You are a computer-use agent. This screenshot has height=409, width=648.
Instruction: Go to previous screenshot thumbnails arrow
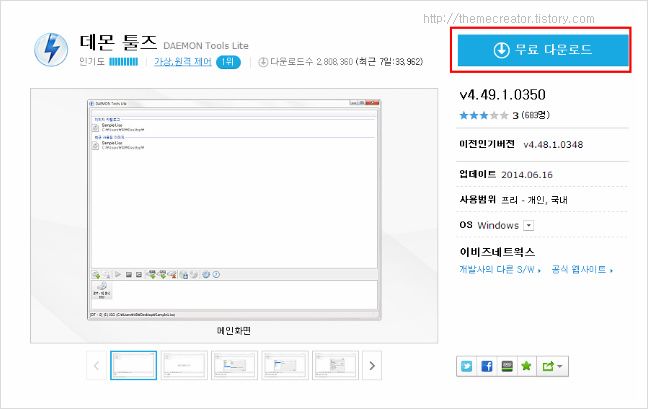(x=96, y=365)
